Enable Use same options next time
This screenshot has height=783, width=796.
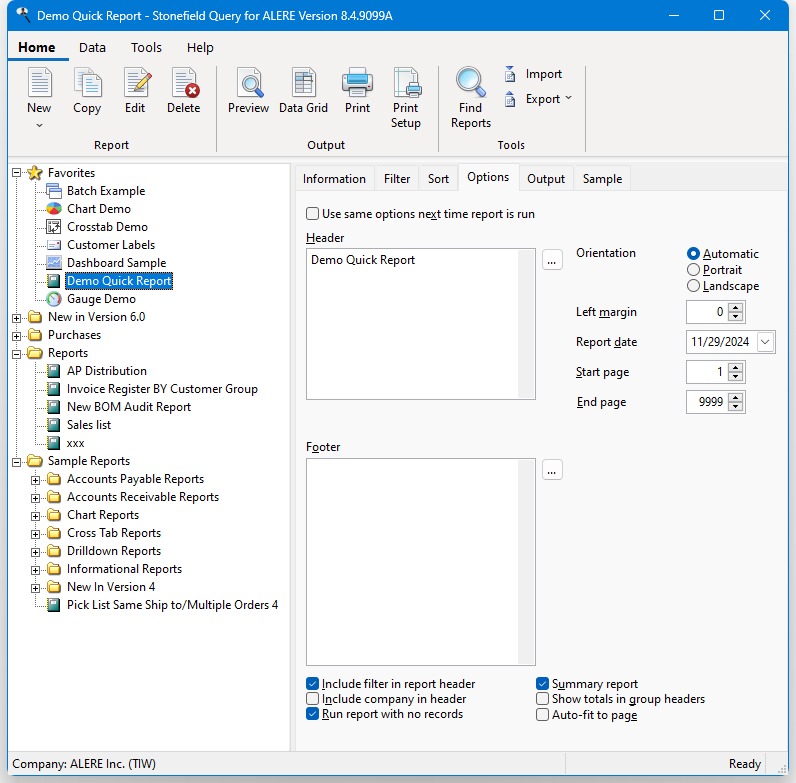pyautogui.click(x=313, y=214)
